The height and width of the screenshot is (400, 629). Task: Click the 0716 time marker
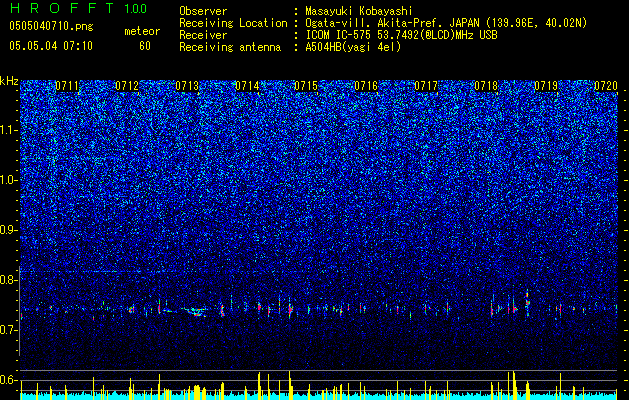(366, 86)
